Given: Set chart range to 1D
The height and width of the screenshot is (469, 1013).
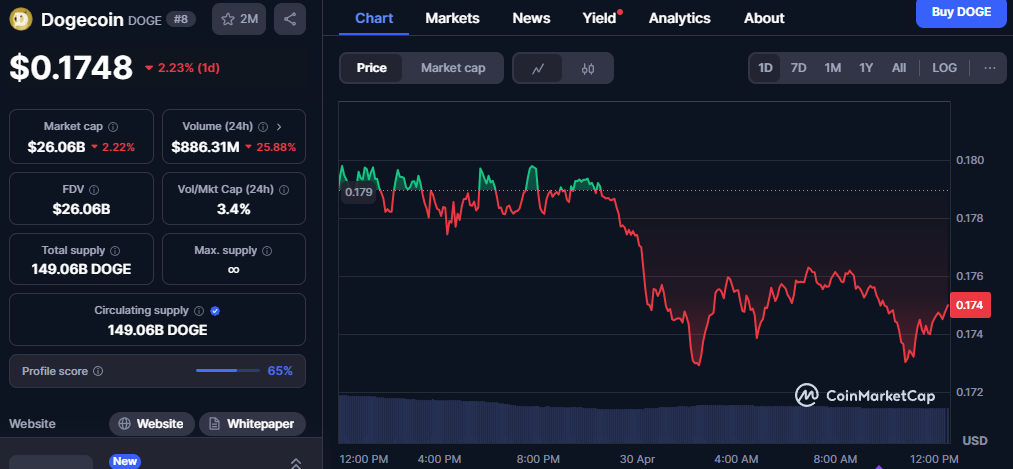Looking at the screenshot, I should 765,68.
